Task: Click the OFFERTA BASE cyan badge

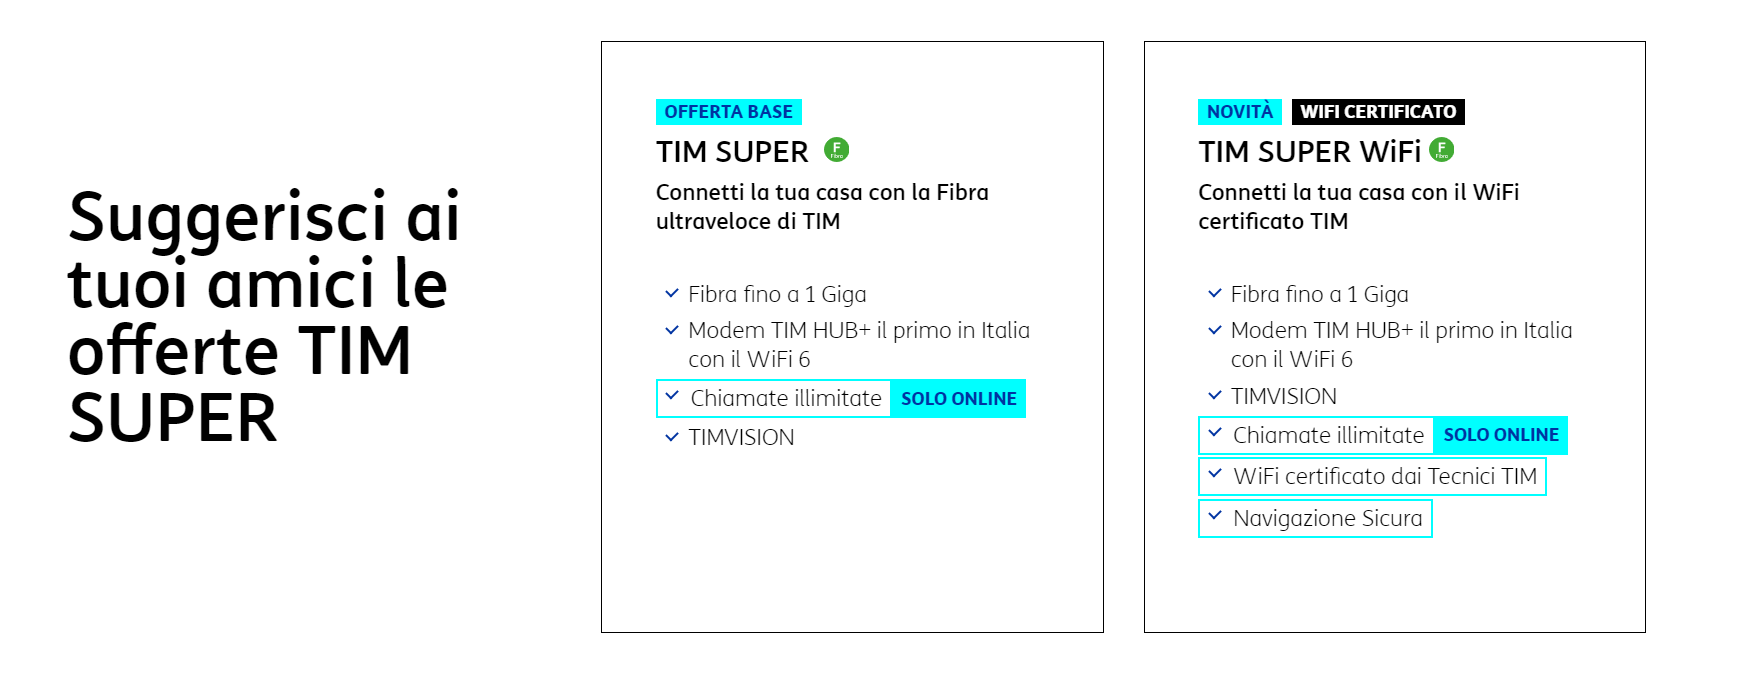Action: tap(729, 112)
